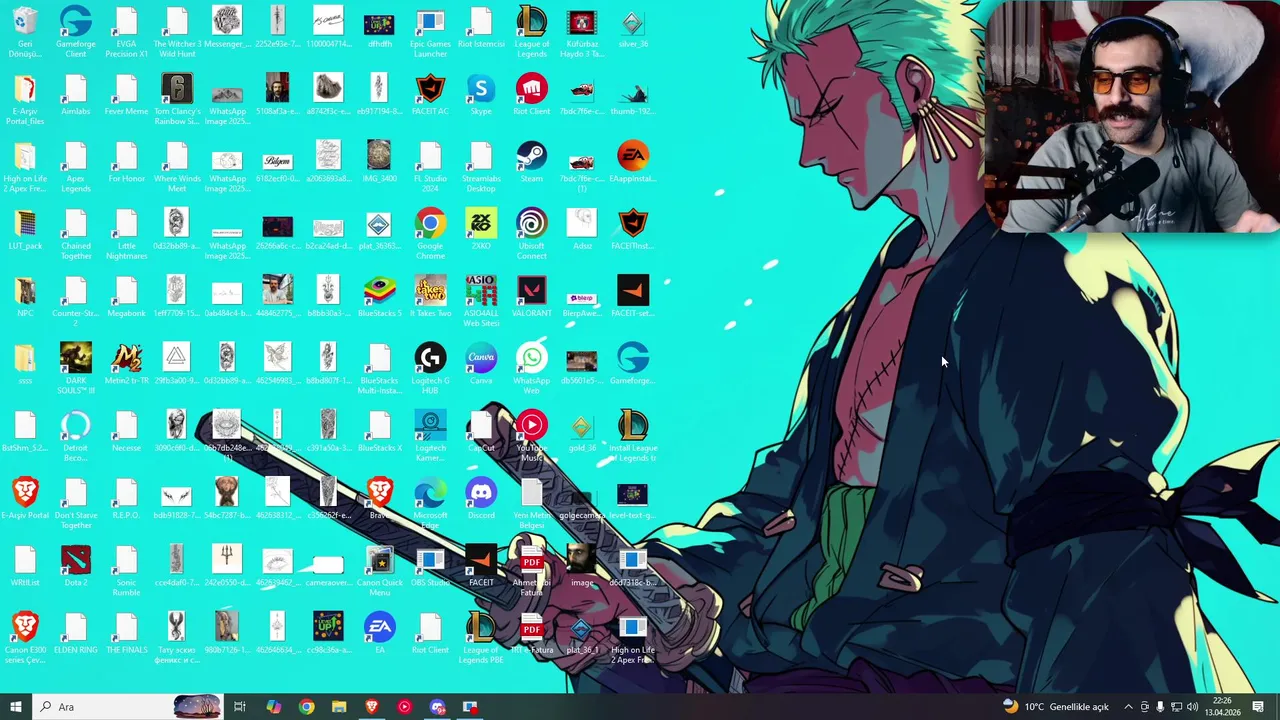The height and width of the screenshot is (720, 1280).
Task: Select the Metin2 tr-TR icon
Action: (x=126, y=364)
